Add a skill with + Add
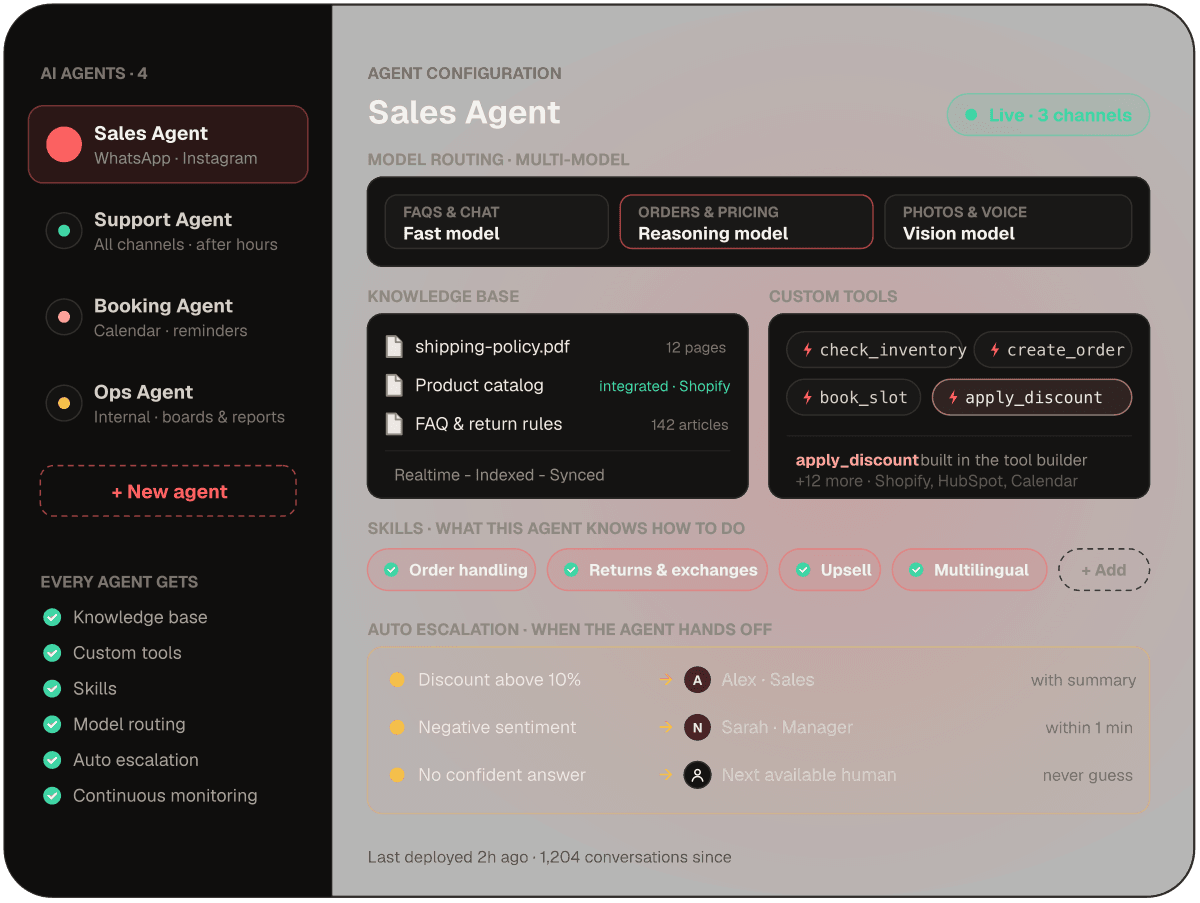 tap(1104, 570)
